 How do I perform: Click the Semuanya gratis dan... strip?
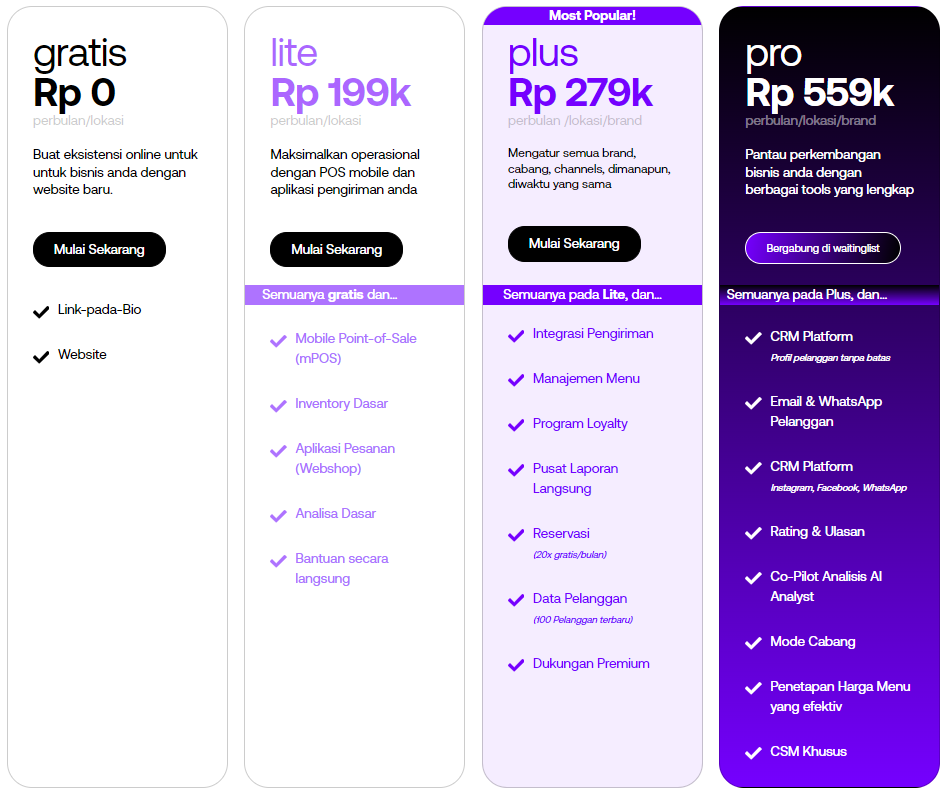355,295
